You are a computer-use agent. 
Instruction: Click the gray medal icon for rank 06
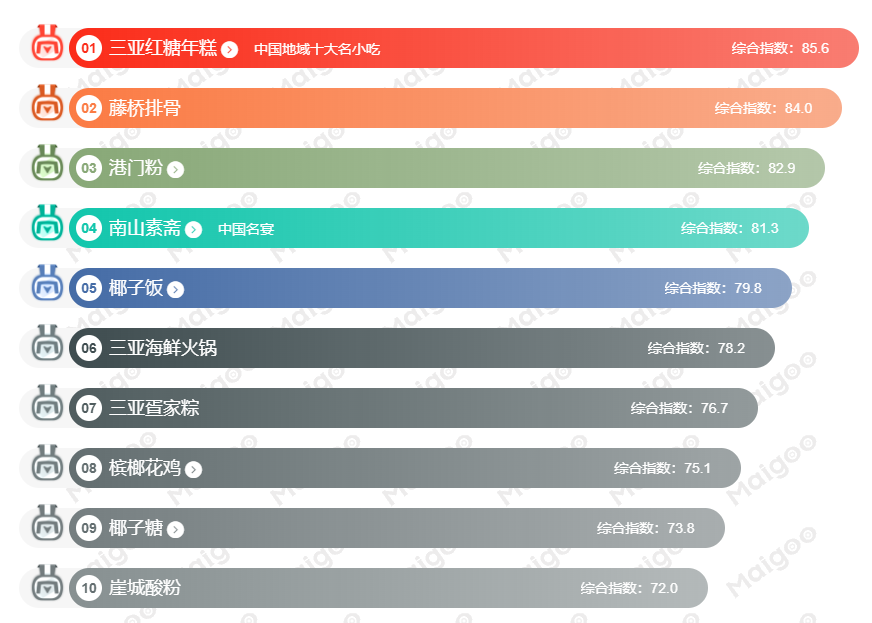point(46,346)
